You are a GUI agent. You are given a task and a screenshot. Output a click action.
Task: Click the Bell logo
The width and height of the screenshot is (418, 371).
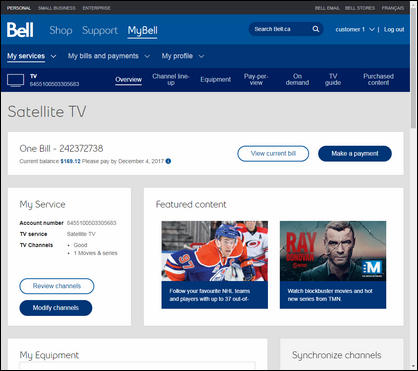20,30
